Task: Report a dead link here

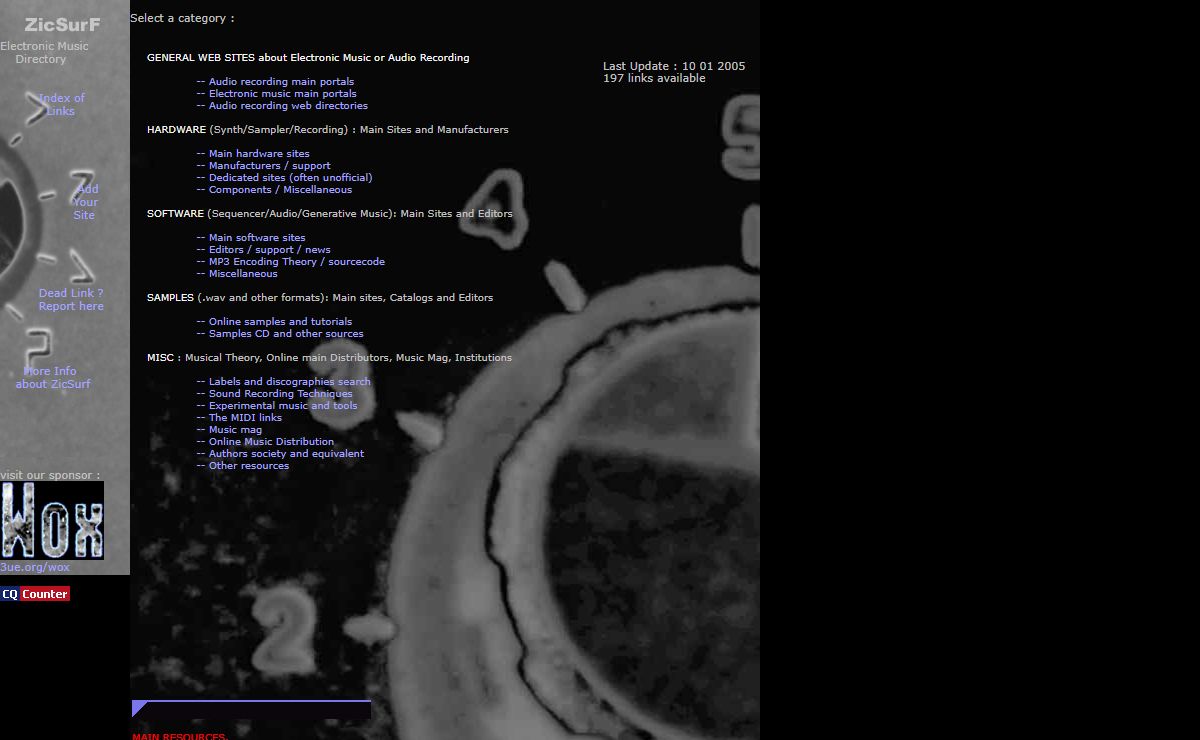Action: [71, 300]
